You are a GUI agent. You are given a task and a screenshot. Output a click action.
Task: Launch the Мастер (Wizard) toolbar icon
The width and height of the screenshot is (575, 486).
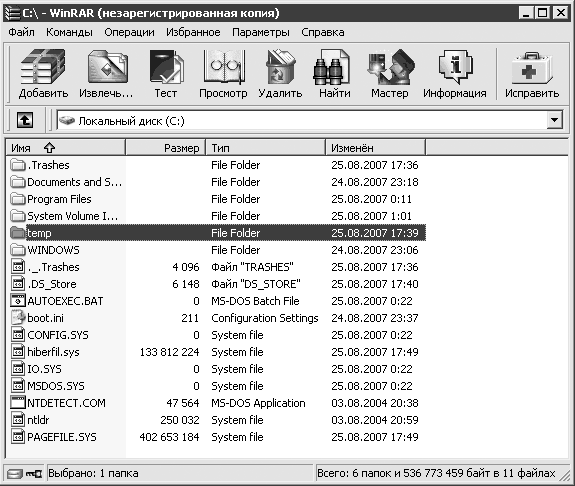391,67
